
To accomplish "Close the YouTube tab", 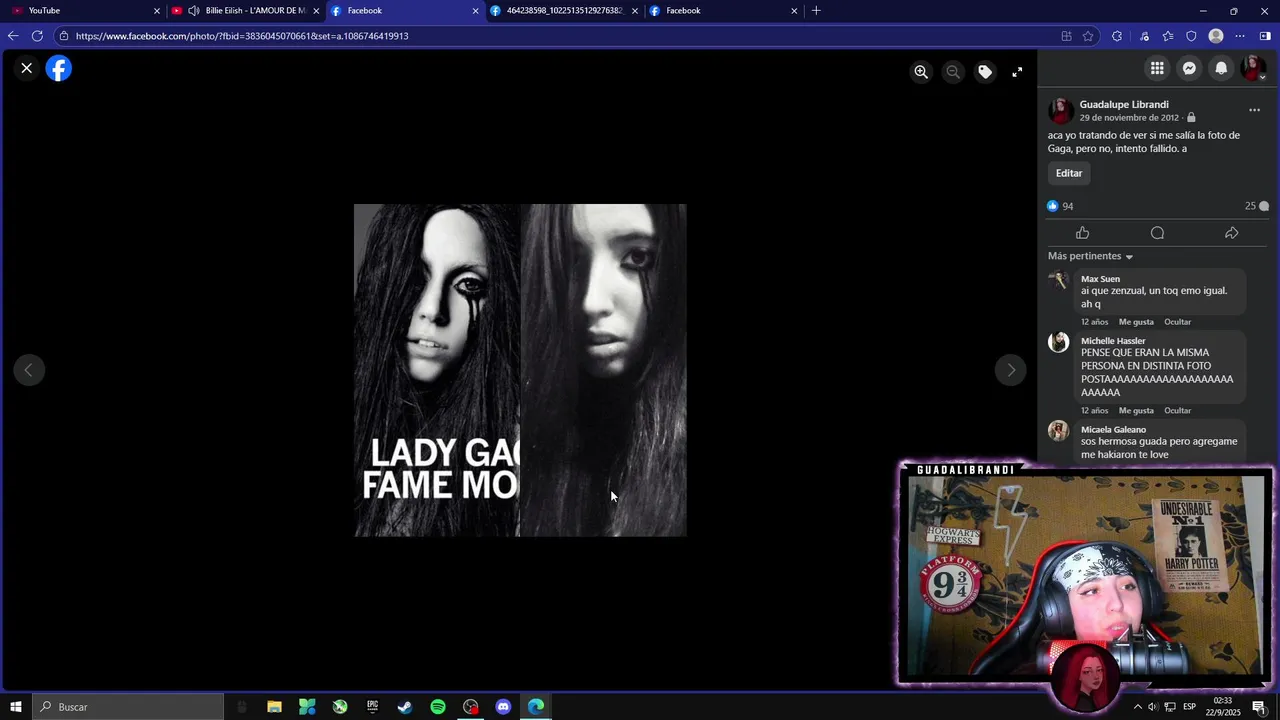I will (157, 11).
